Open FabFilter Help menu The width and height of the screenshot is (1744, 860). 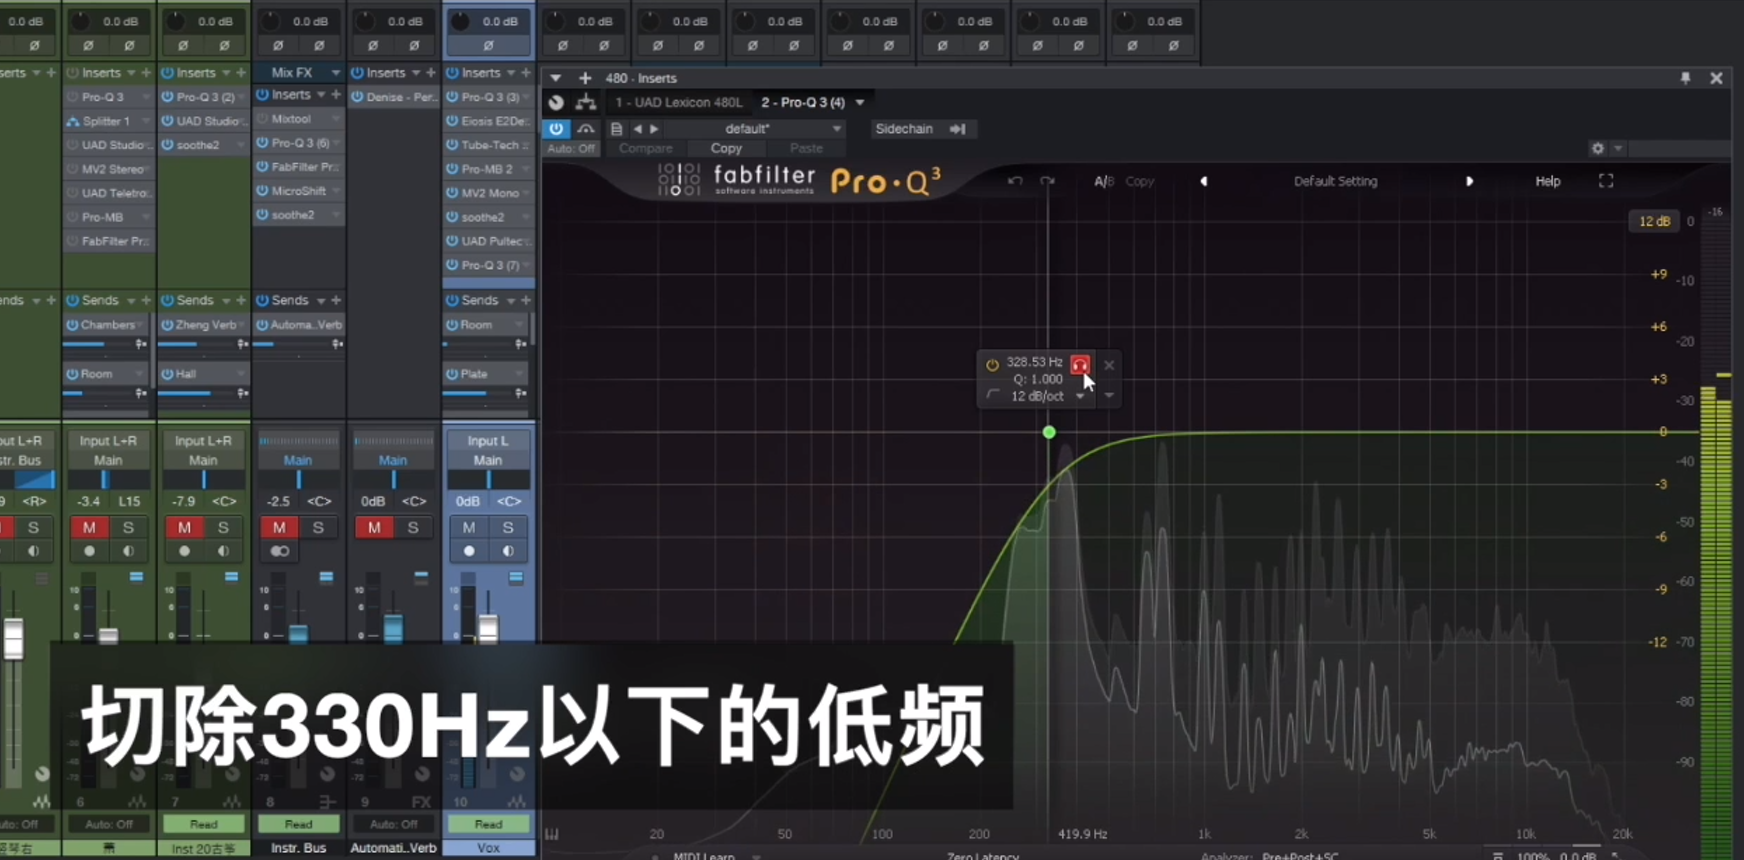[x=1547, y=181]
